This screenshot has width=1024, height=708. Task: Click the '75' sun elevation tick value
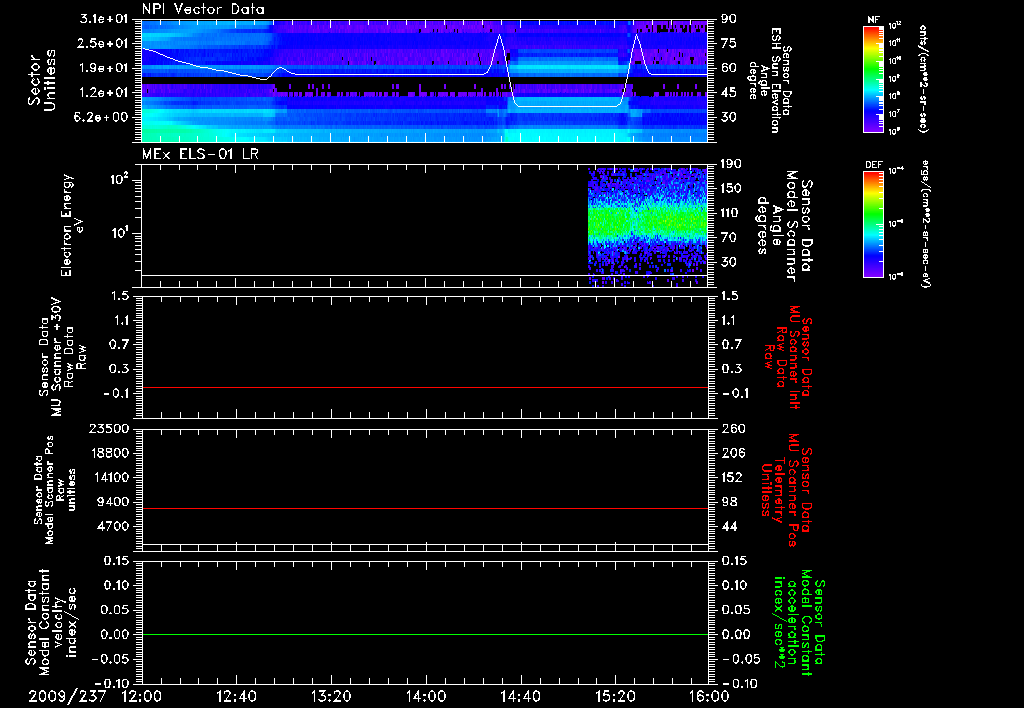tap(728, 43)
